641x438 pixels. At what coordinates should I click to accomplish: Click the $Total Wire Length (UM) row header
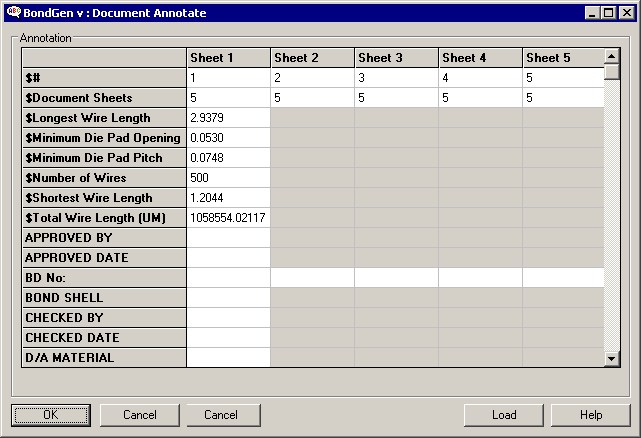(104, 218)
